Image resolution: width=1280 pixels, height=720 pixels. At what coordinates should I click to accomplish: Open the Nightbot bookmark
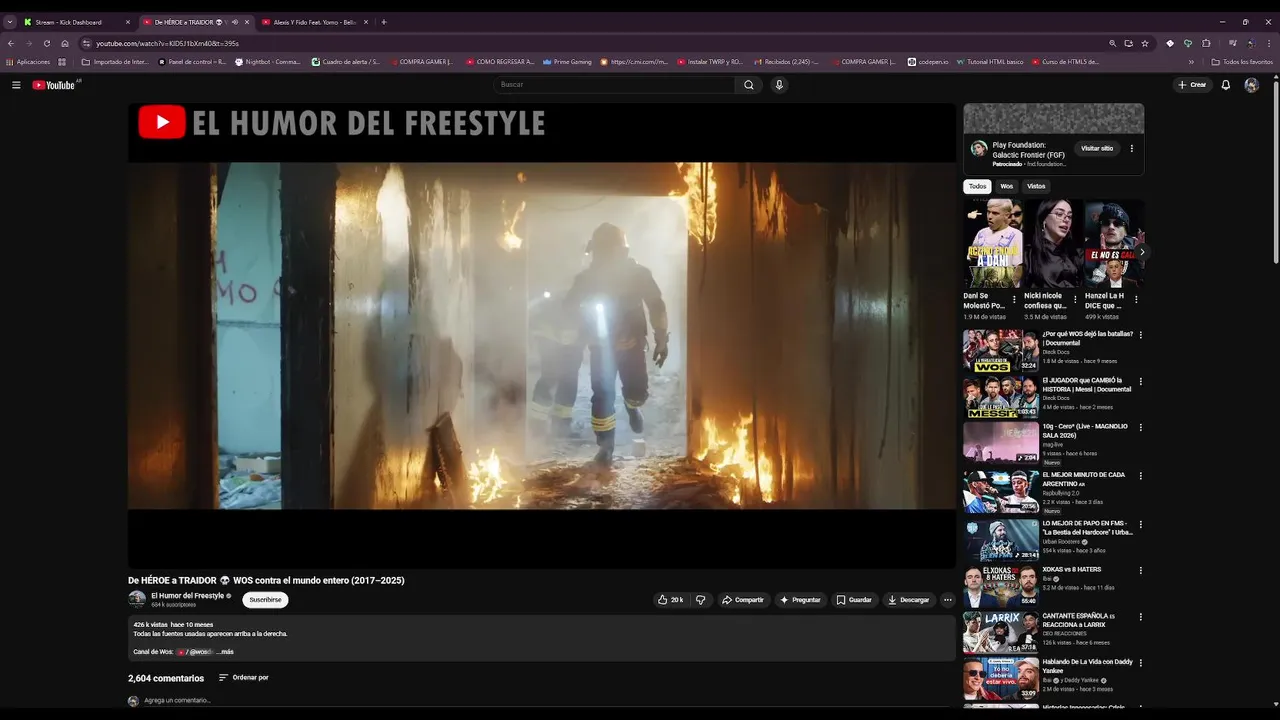coord(267,62)
